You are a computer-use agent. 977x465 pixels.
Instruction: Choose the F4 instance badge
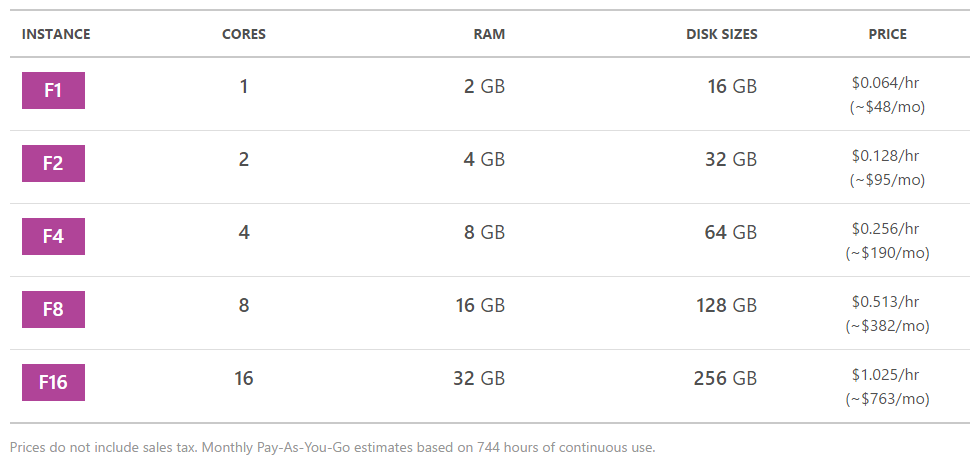click(54, 236)
